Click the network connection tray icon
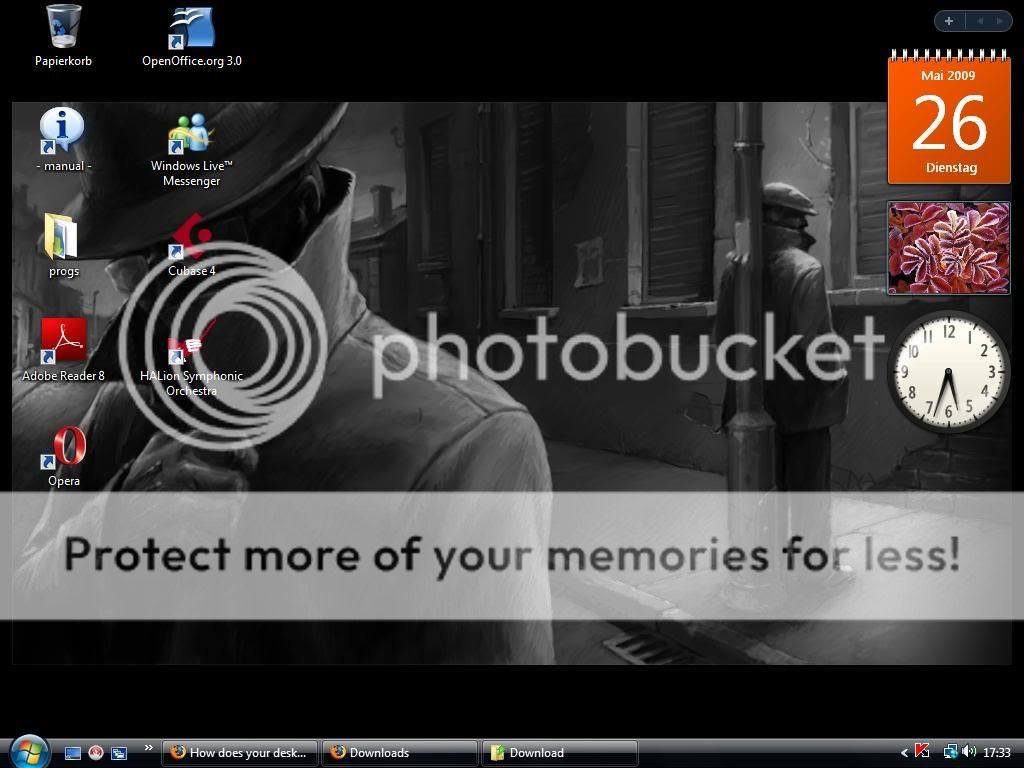 pos(950,752)
